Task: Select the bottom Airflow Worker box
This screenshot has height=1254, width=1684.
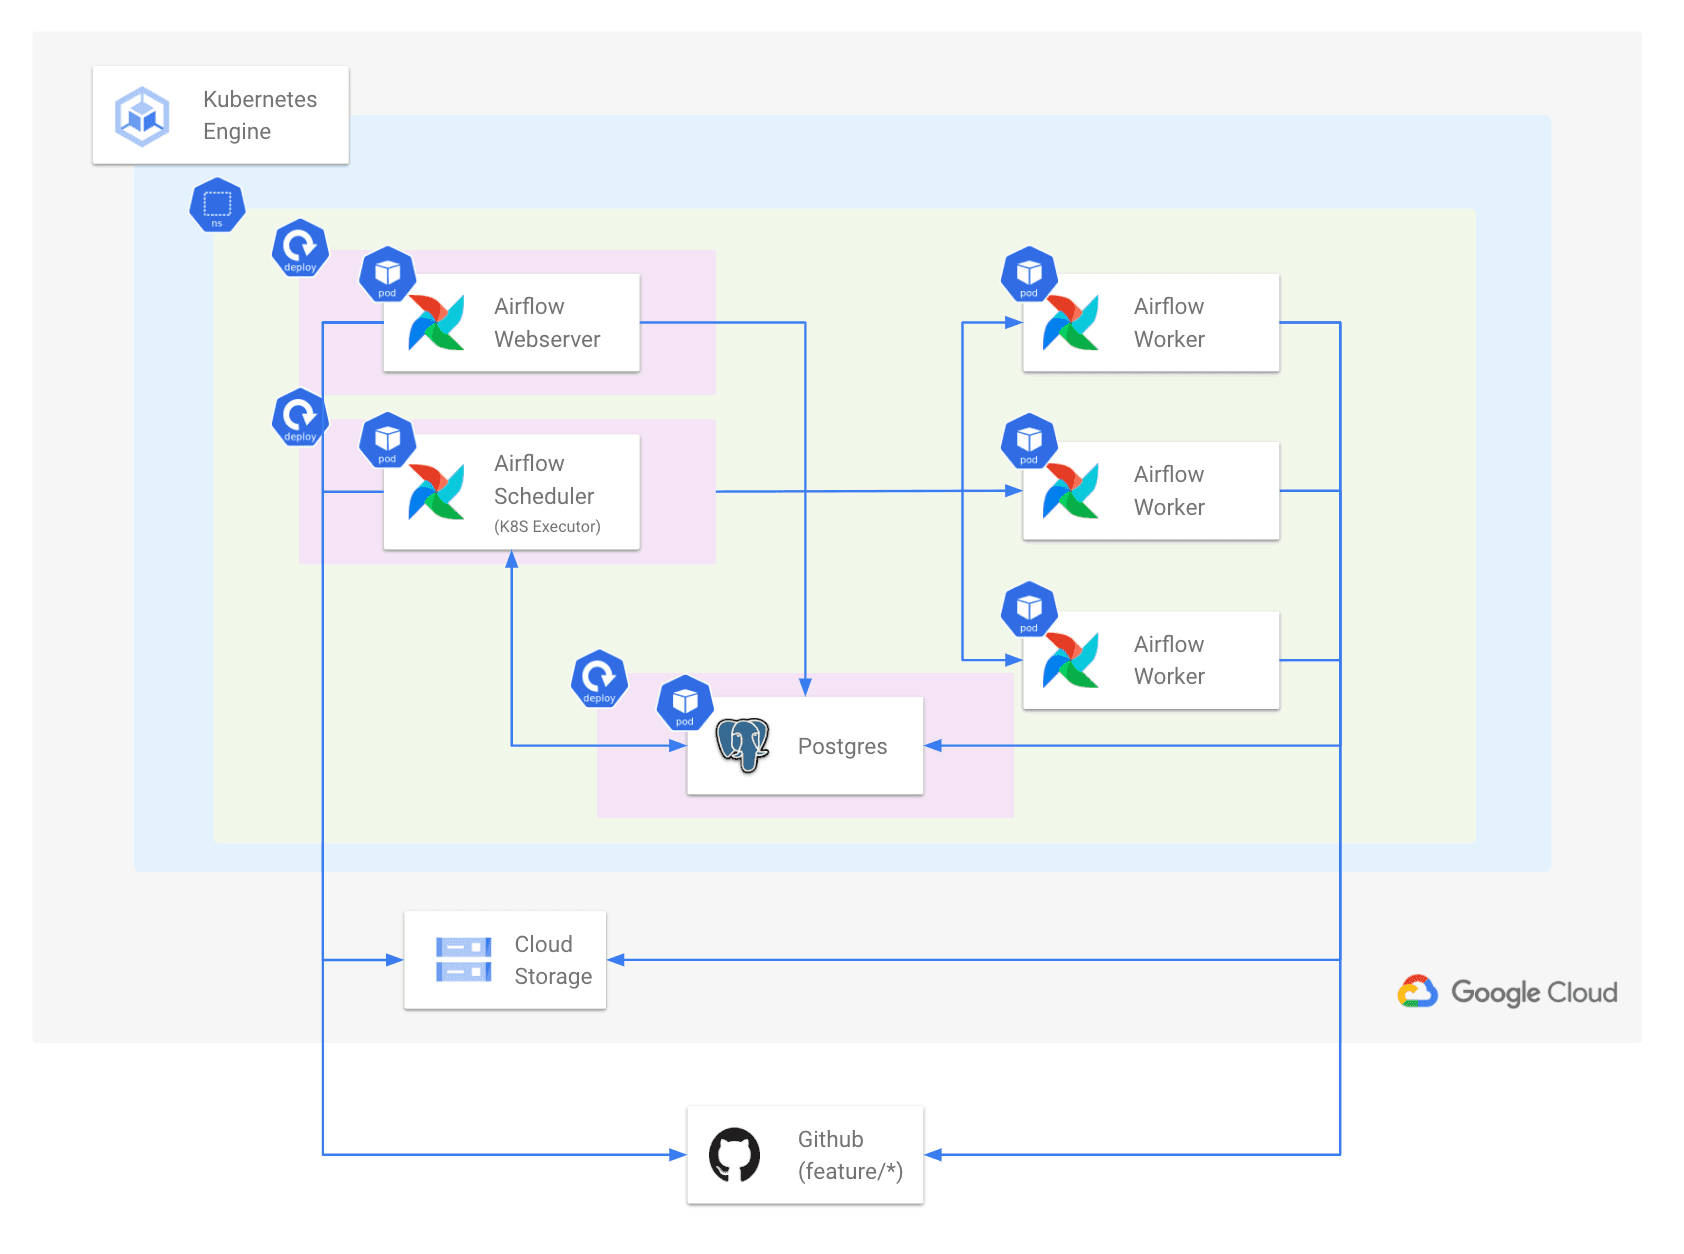Action: 1151,660
